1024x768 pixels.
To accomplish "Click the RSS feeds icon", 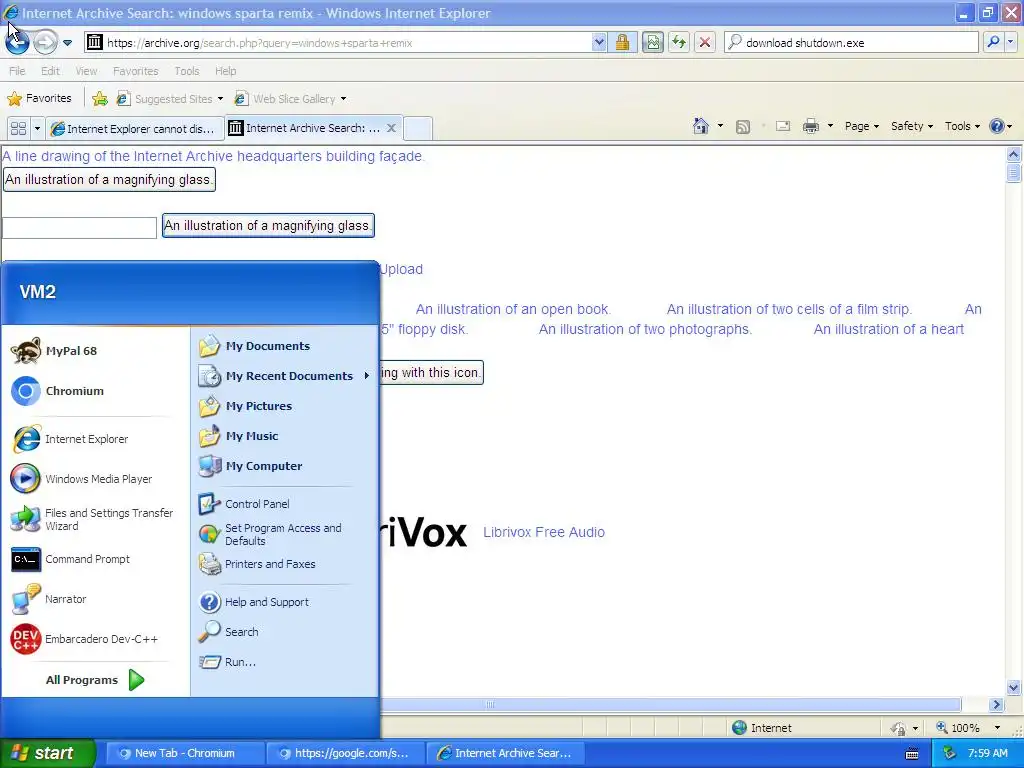I will [743, 127].
